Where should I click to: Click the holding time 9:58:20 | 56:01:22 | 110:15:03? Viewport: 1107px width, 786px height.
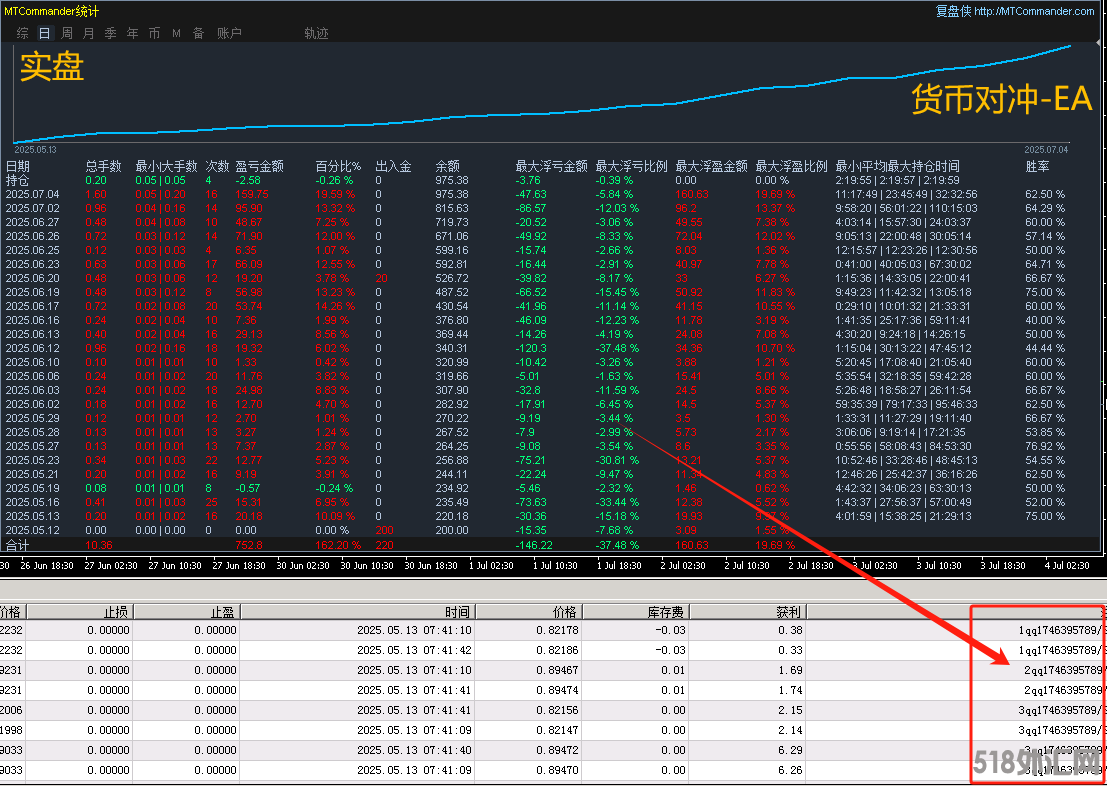(906, 208)
